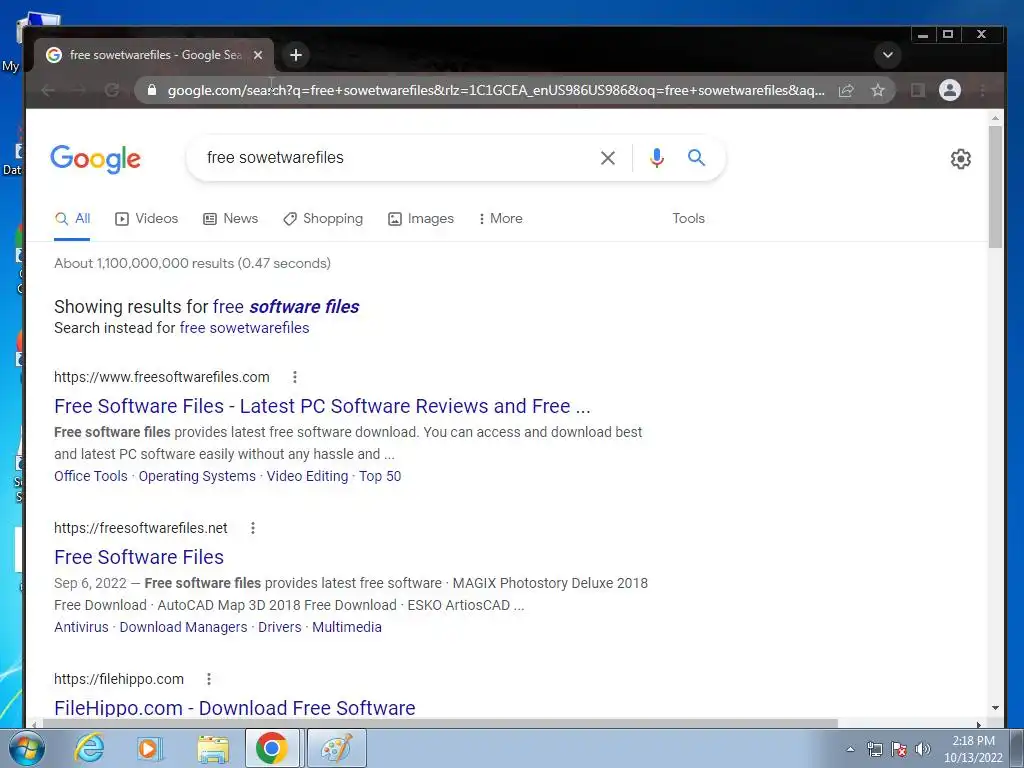The width and height of the screenshot is (1024, 768).
Task: Open search Tools
Action: (688, 218)
